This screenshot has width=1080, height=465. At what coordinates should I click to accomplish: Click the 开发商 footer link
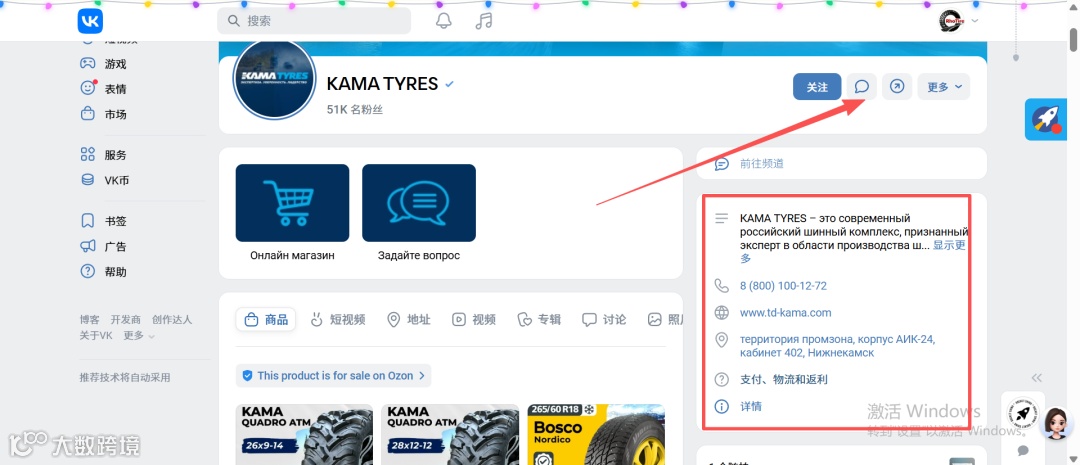click(x=125, y=320)
